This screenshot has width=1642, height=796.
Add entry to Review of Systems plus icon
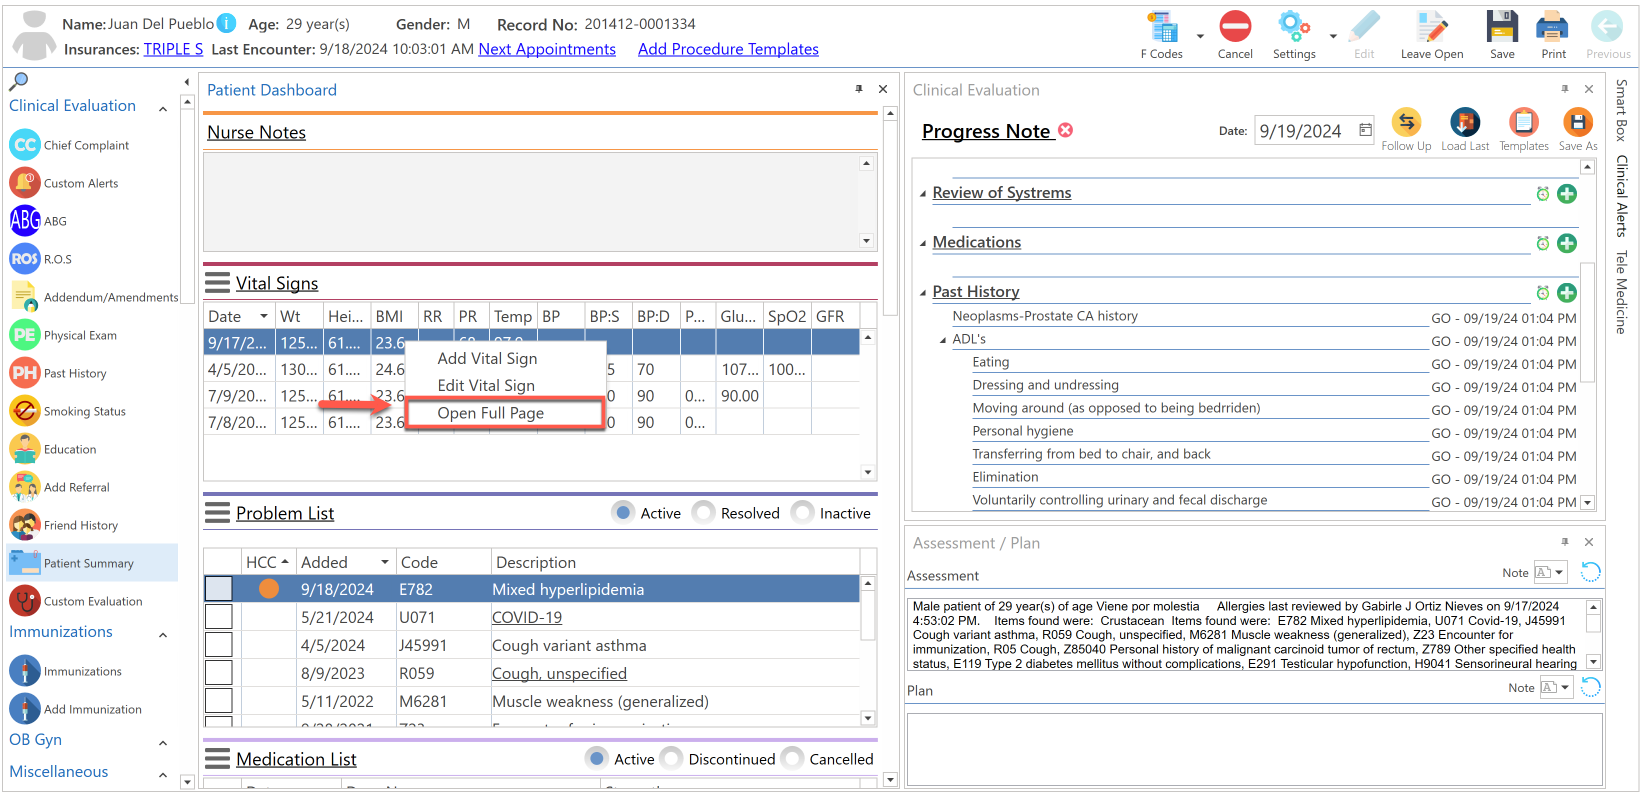point(1567,194)
